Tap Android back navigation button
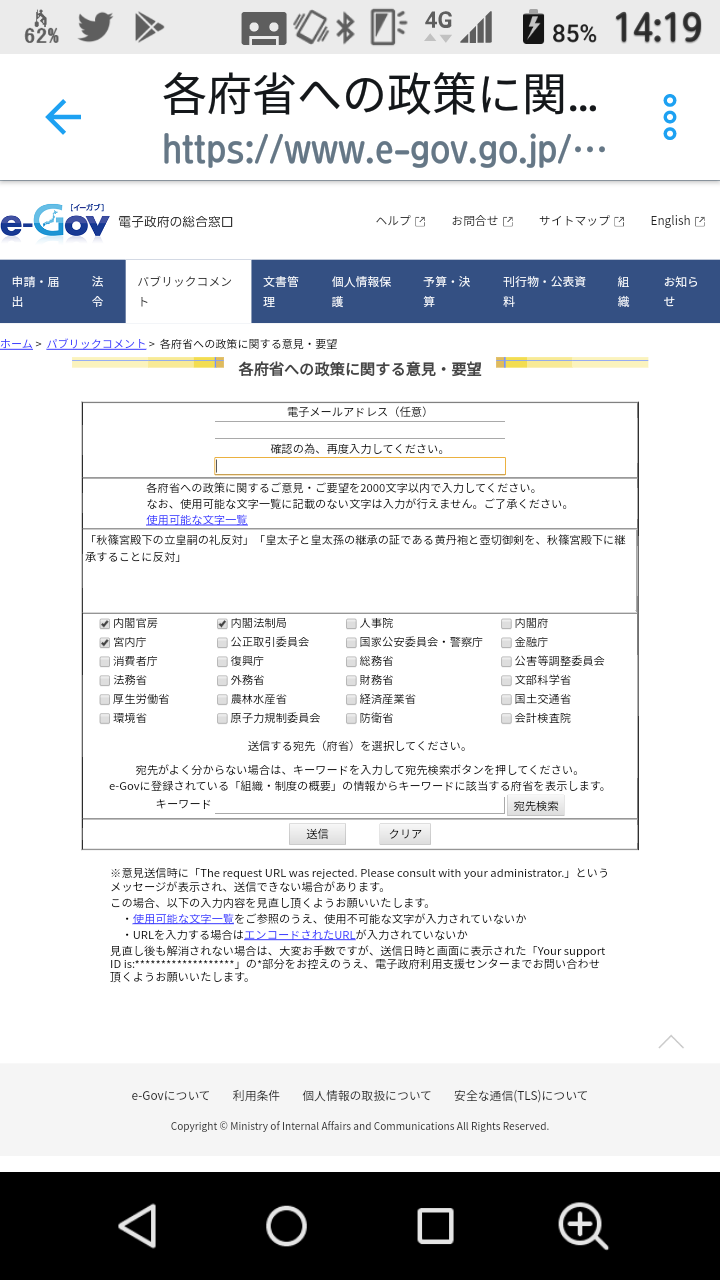 pos(138,1225)
